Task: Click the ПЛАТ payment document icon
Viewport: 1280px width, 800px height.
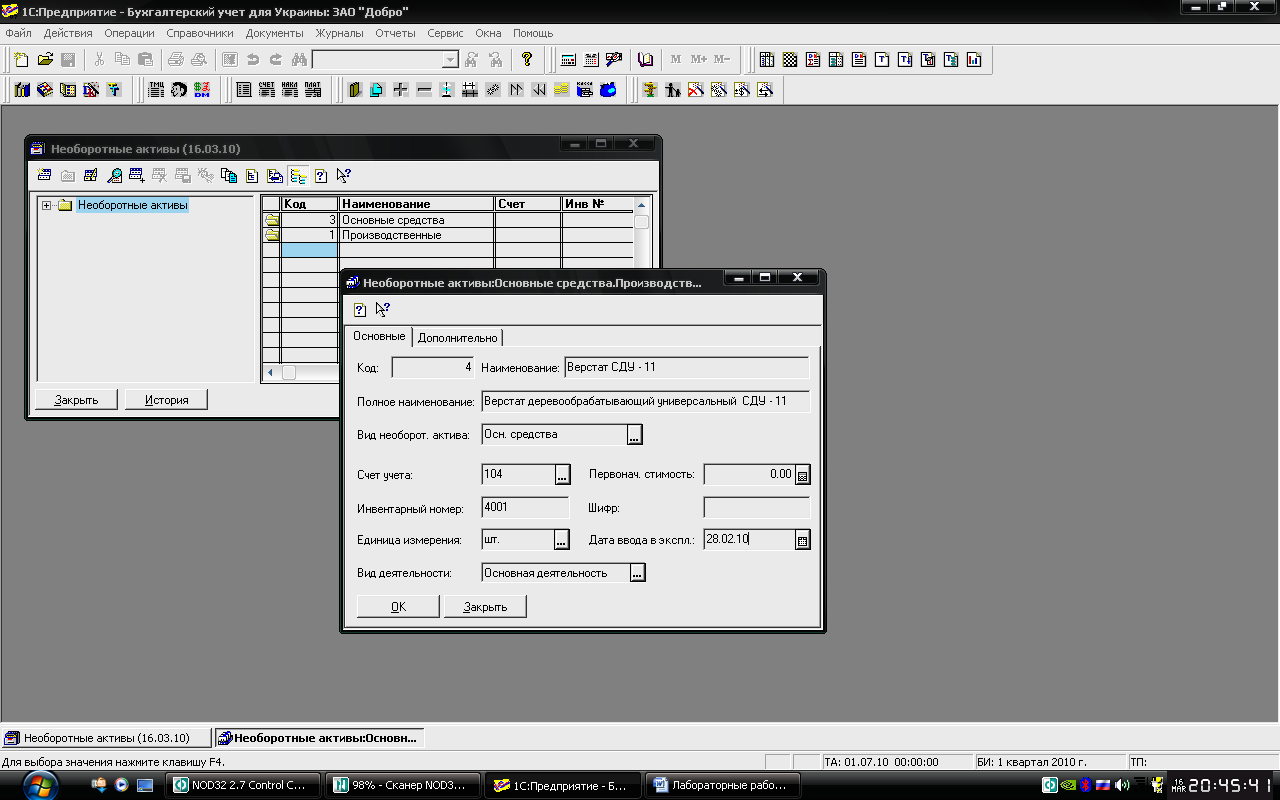Action: pos(313,90)
